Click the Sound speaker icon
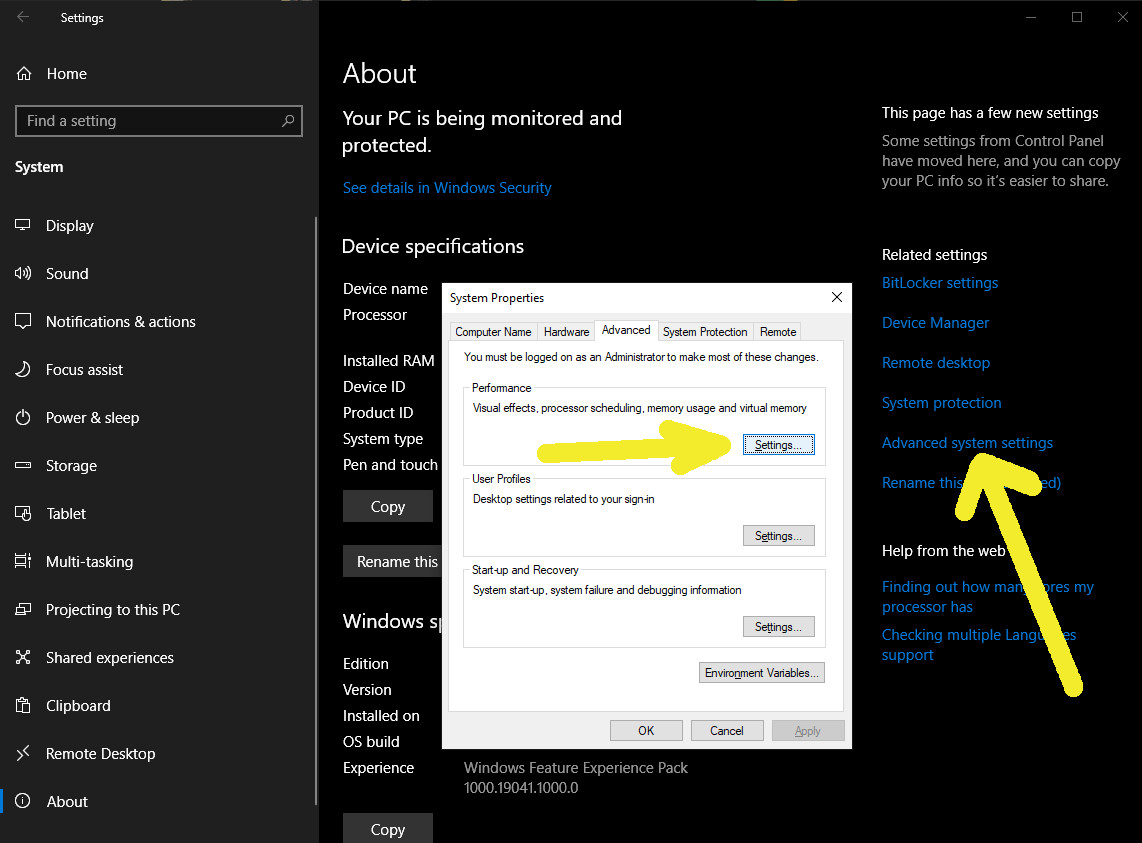 pos(23,273)
